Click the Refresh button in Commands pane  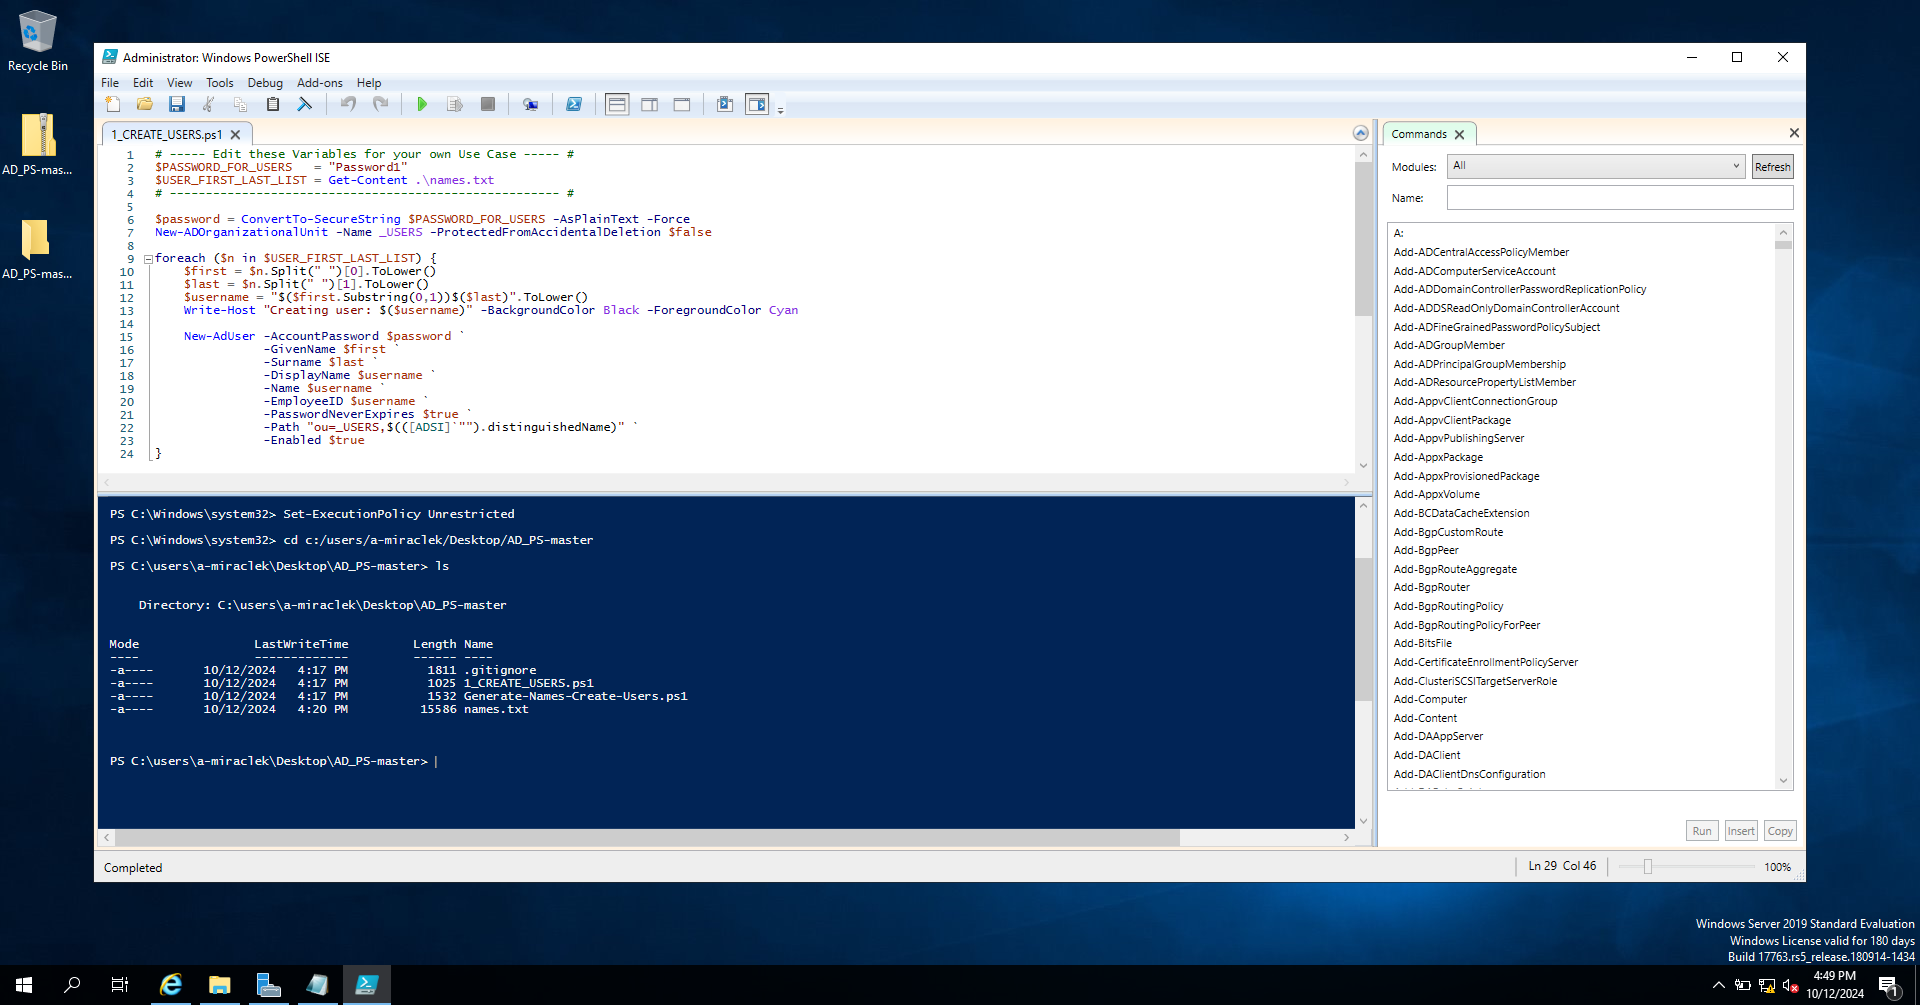coord(1771,166)
